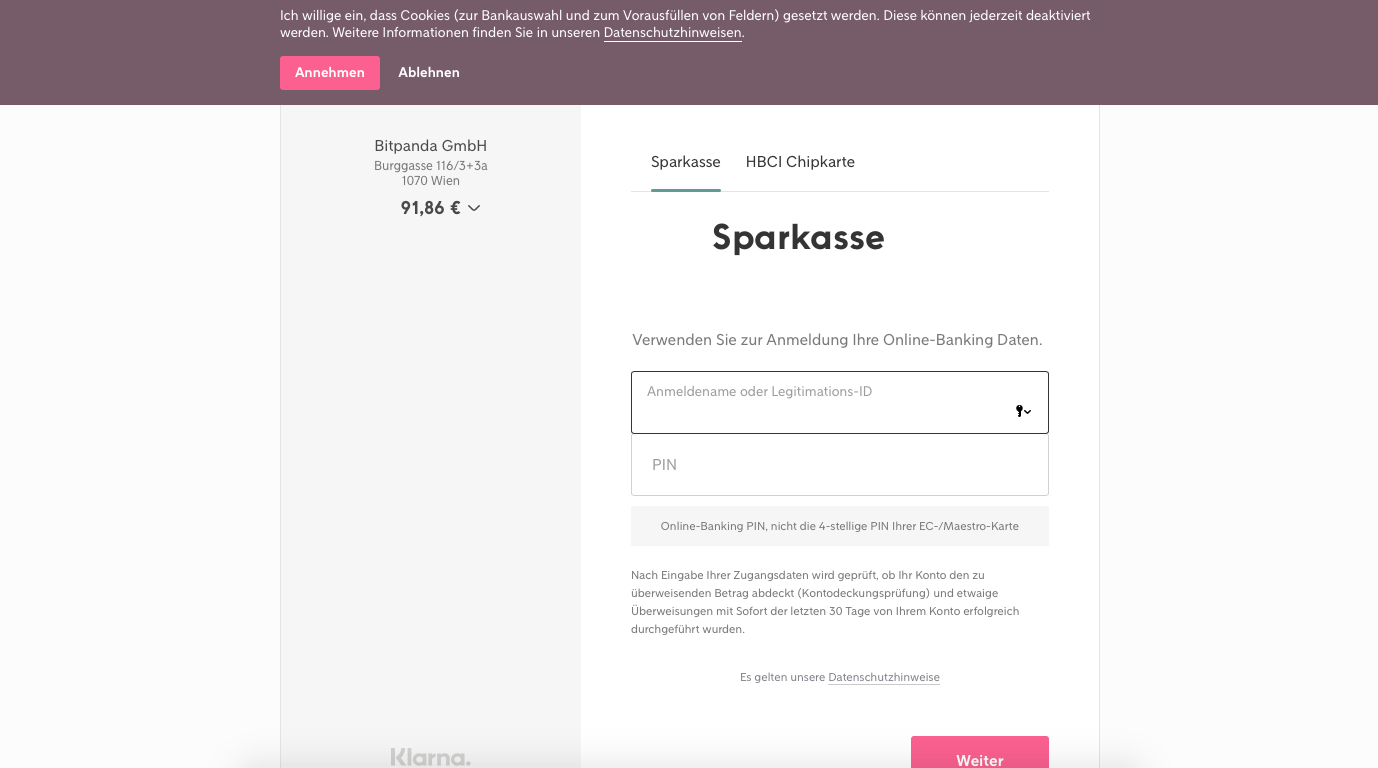Click the Kontodeckungsprüfung information paragraph

pos(825,602)
